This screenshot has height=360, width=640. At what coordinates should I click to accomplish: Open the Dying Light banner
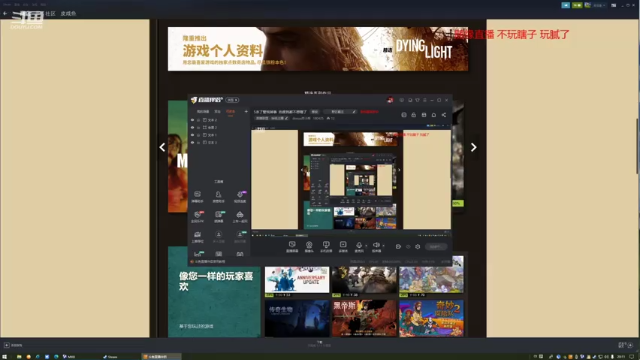coord(318,49)
